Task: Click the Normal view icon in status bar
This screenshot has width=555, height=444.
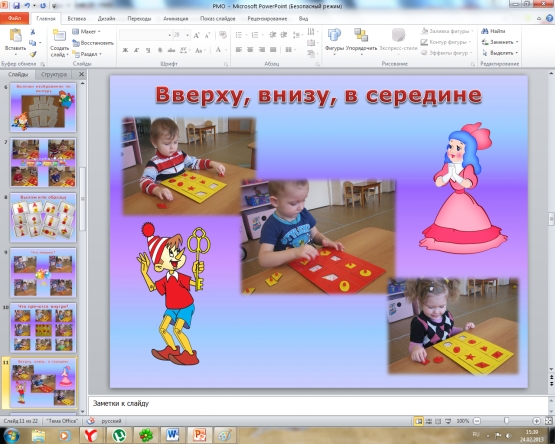Action: coord(419,421)
